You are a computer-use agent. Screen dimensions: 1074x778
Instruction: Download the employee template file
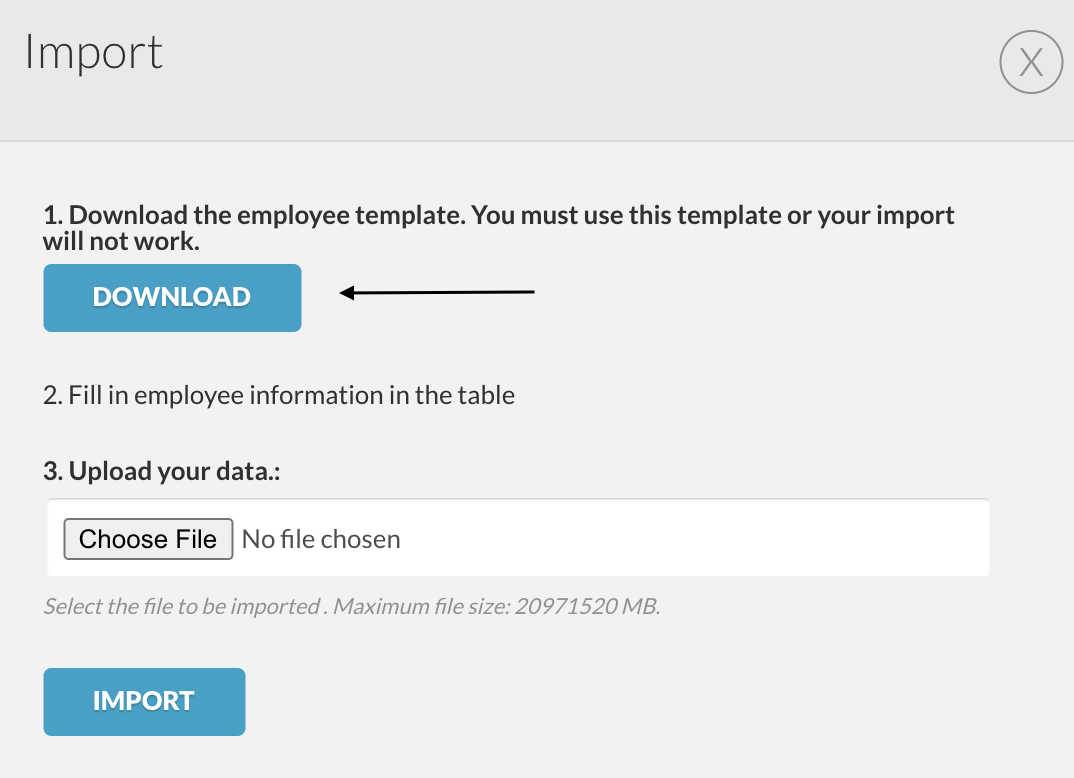[x=172, y=298]
